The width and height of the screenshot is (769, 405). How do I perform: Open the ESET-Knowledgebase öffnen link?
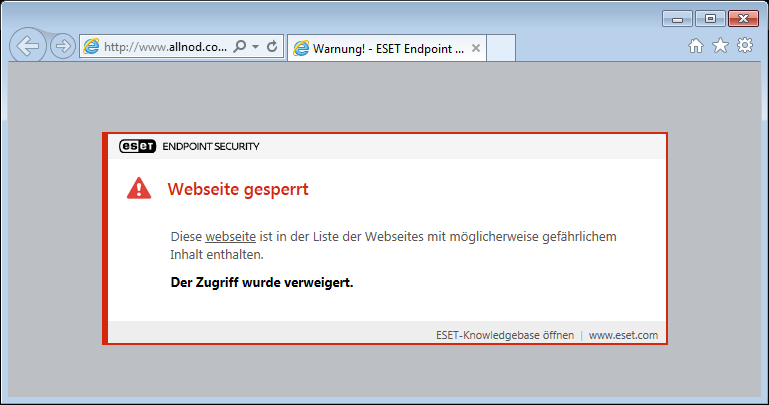(505, 335)
